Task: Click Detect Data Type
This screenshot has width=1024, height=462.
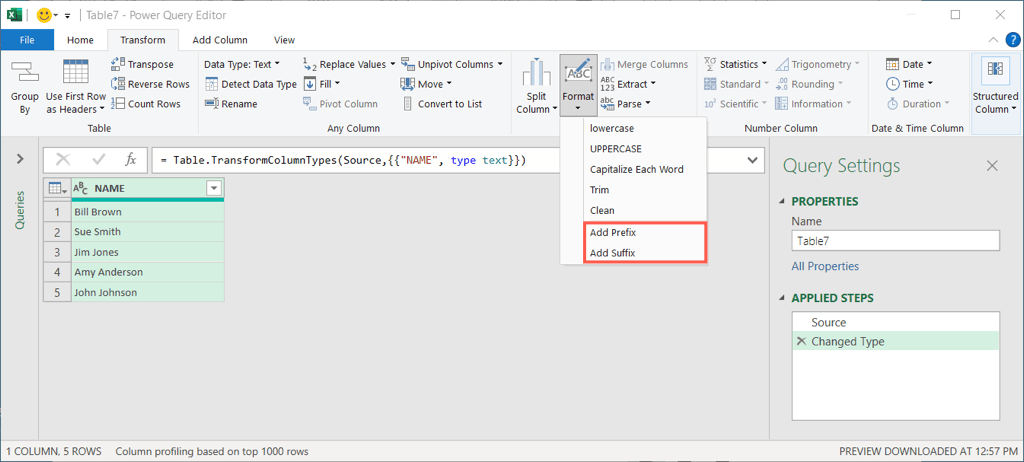Action: point(251,84)
